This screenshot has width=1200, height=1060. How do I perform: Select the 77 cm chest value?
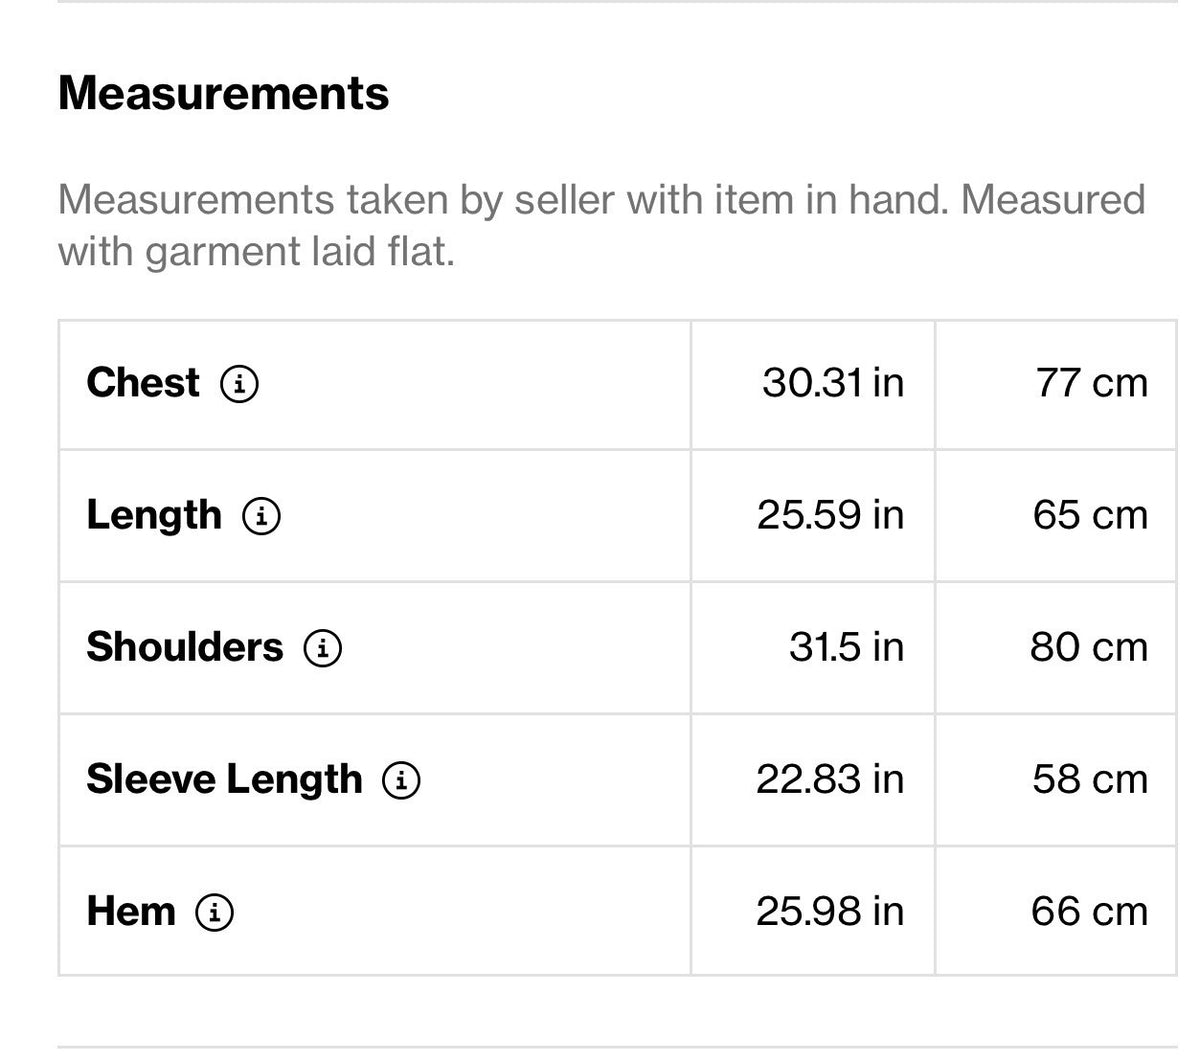(x=1092, y=383)
